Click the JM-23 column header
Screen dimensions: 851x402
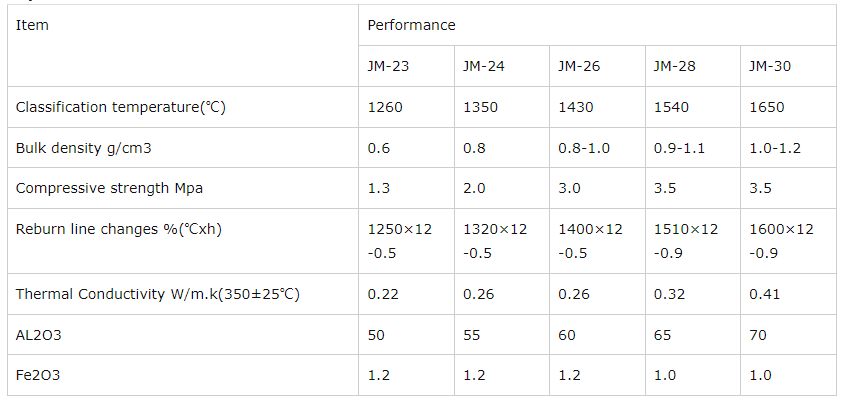click(x=387, y=67)
